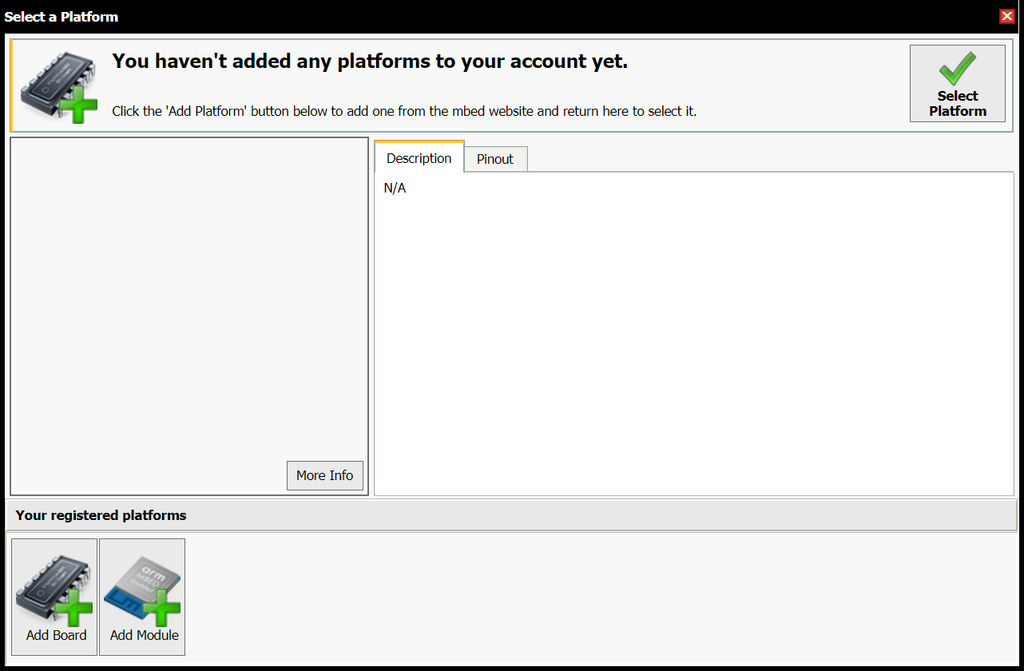Viewport: 1024px width, 671px height.
Task: Open the Pinout tab
Action: click(x=495, y=159)
